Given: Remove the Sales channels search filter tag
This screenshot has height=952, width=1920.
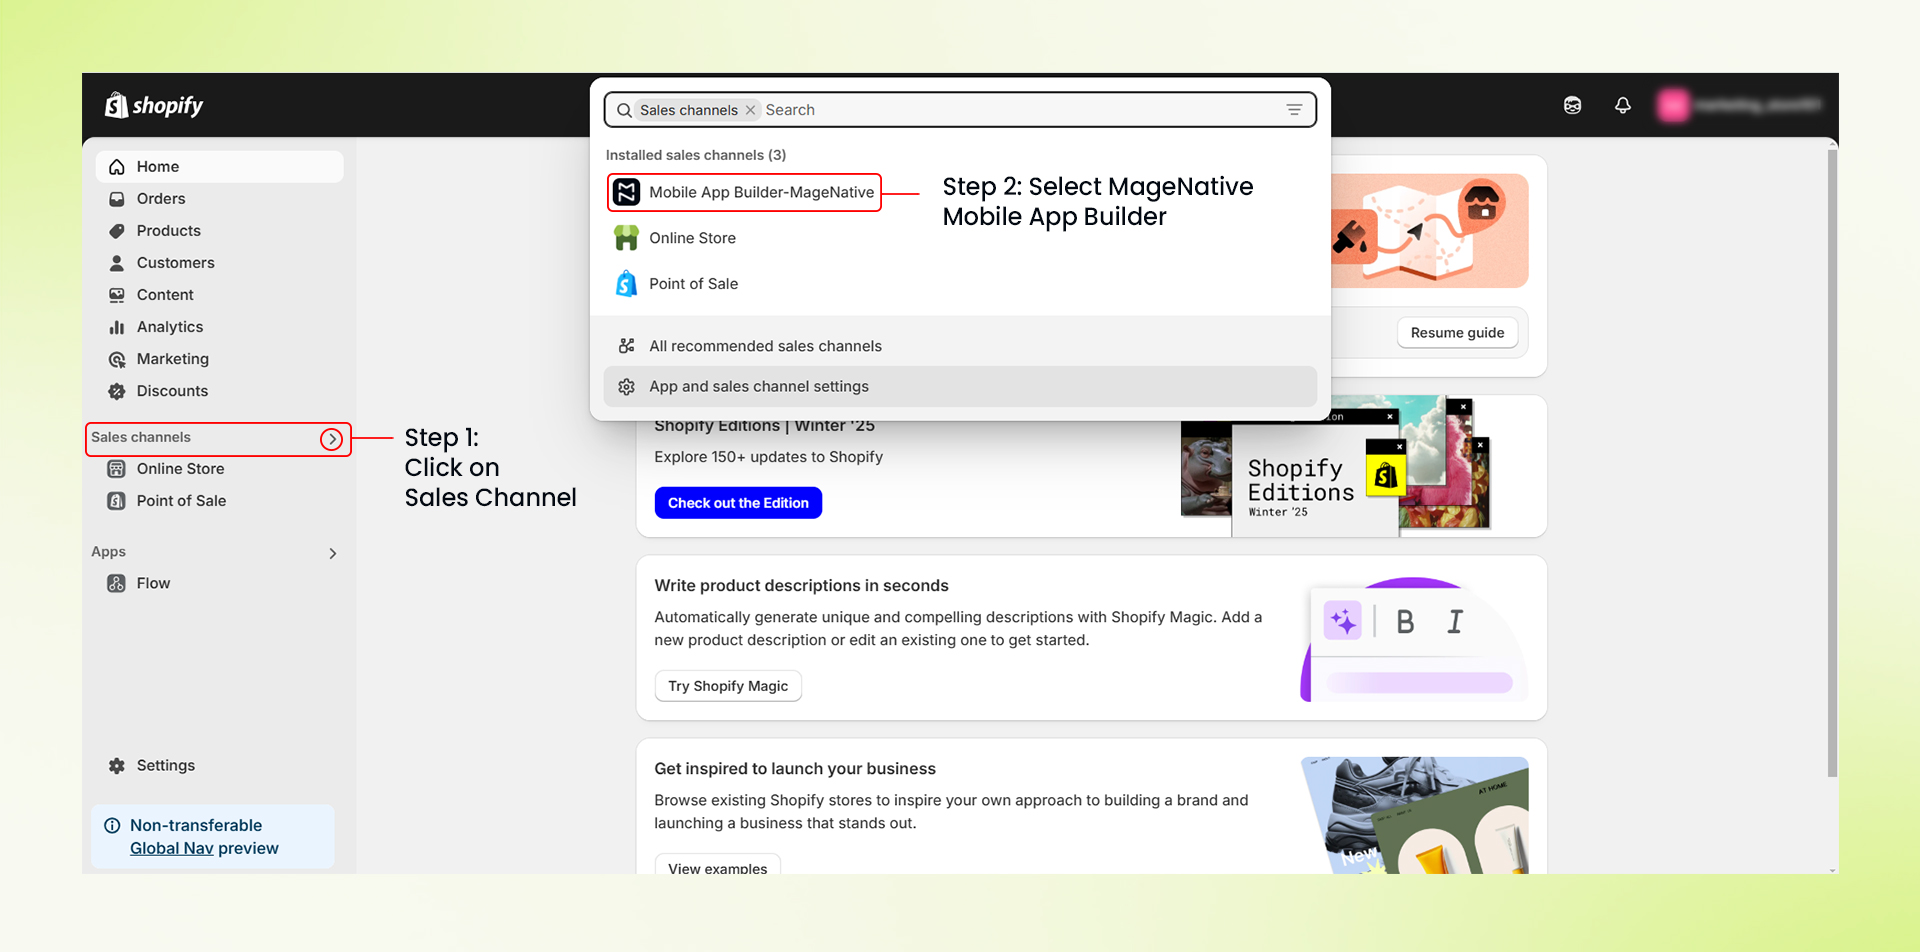Looking at the screenshot, I should [x=750, y=110].
